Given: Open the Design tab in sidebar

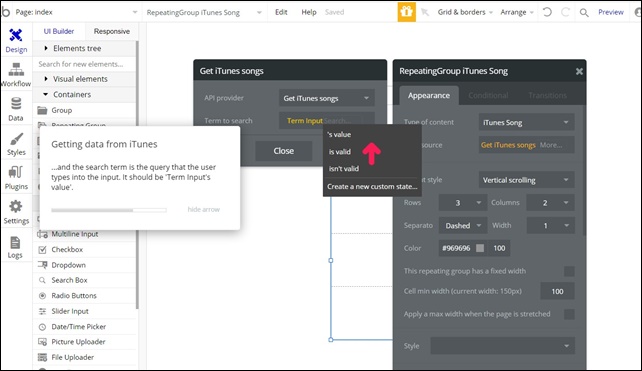Looking at the screenshot, I should pyautogui.click(x=16, y=41).
